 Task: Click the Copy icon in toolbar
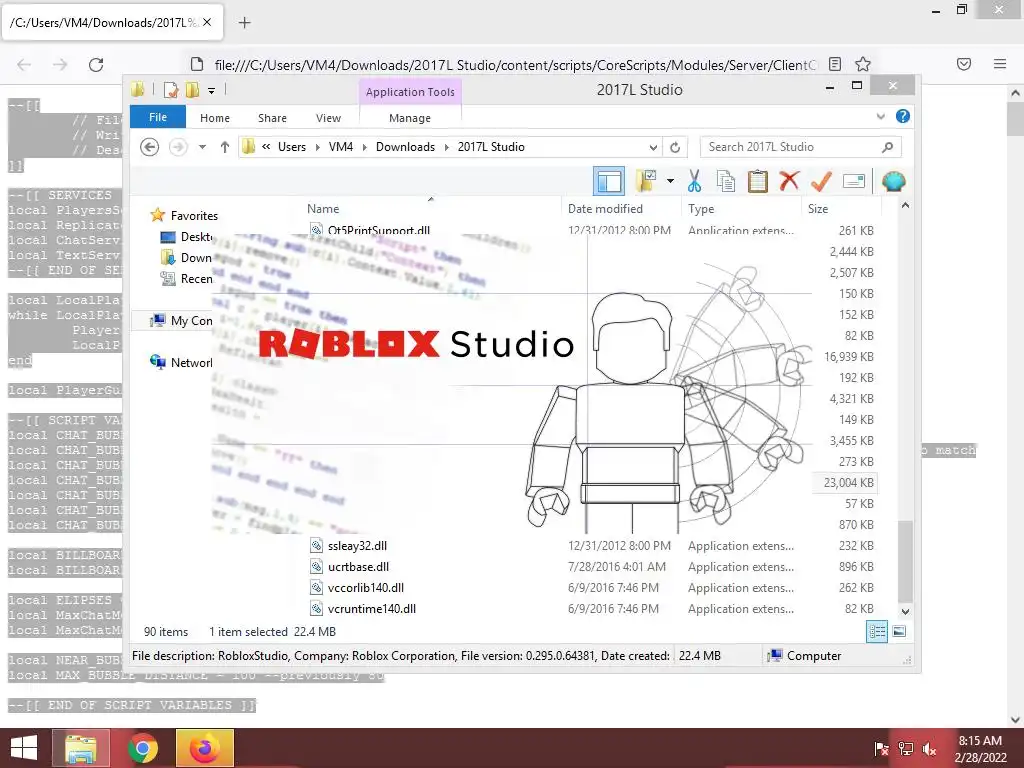pyautogui.click(x=726, y=181)
